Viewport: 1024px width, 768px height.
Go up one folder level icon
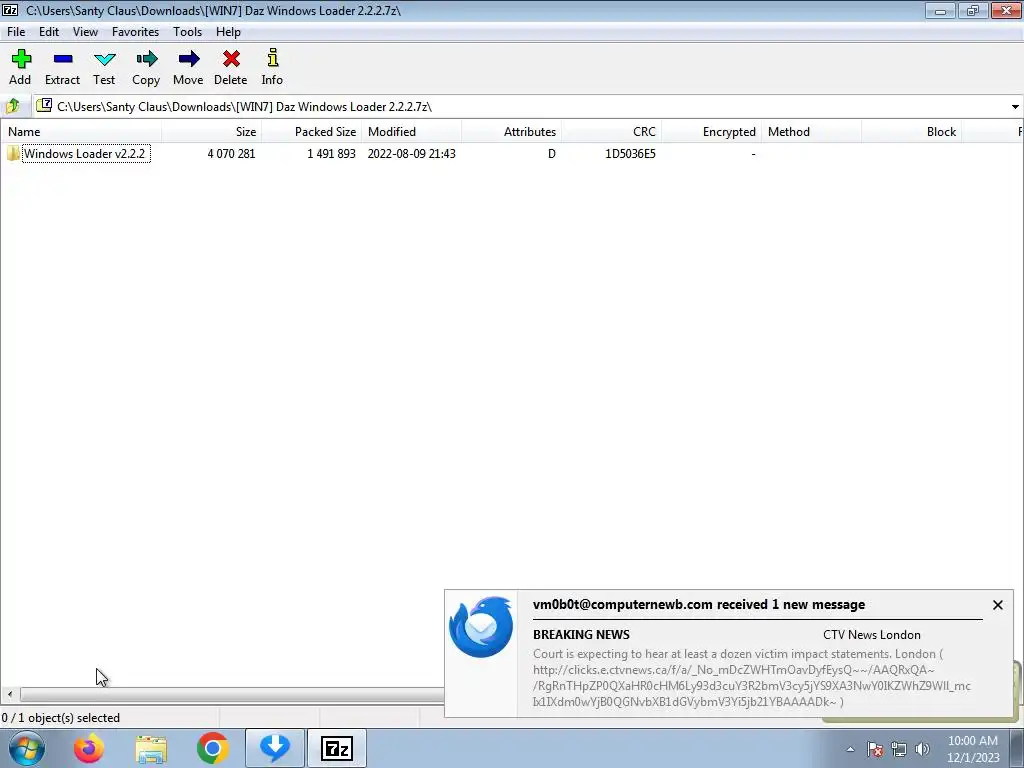tap(12, 106)
